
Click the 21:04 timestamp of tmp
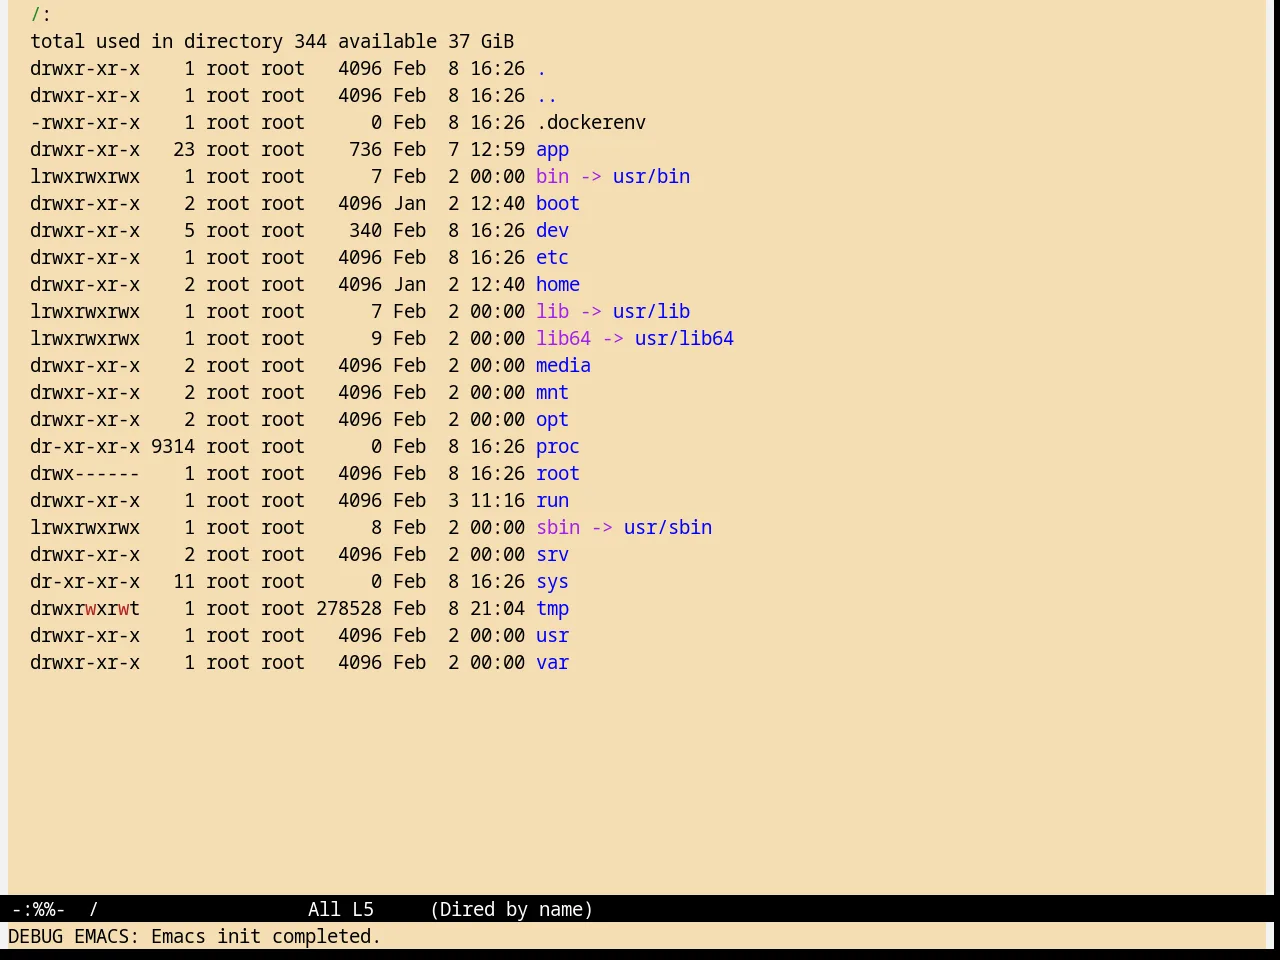[x=497, y=609]
